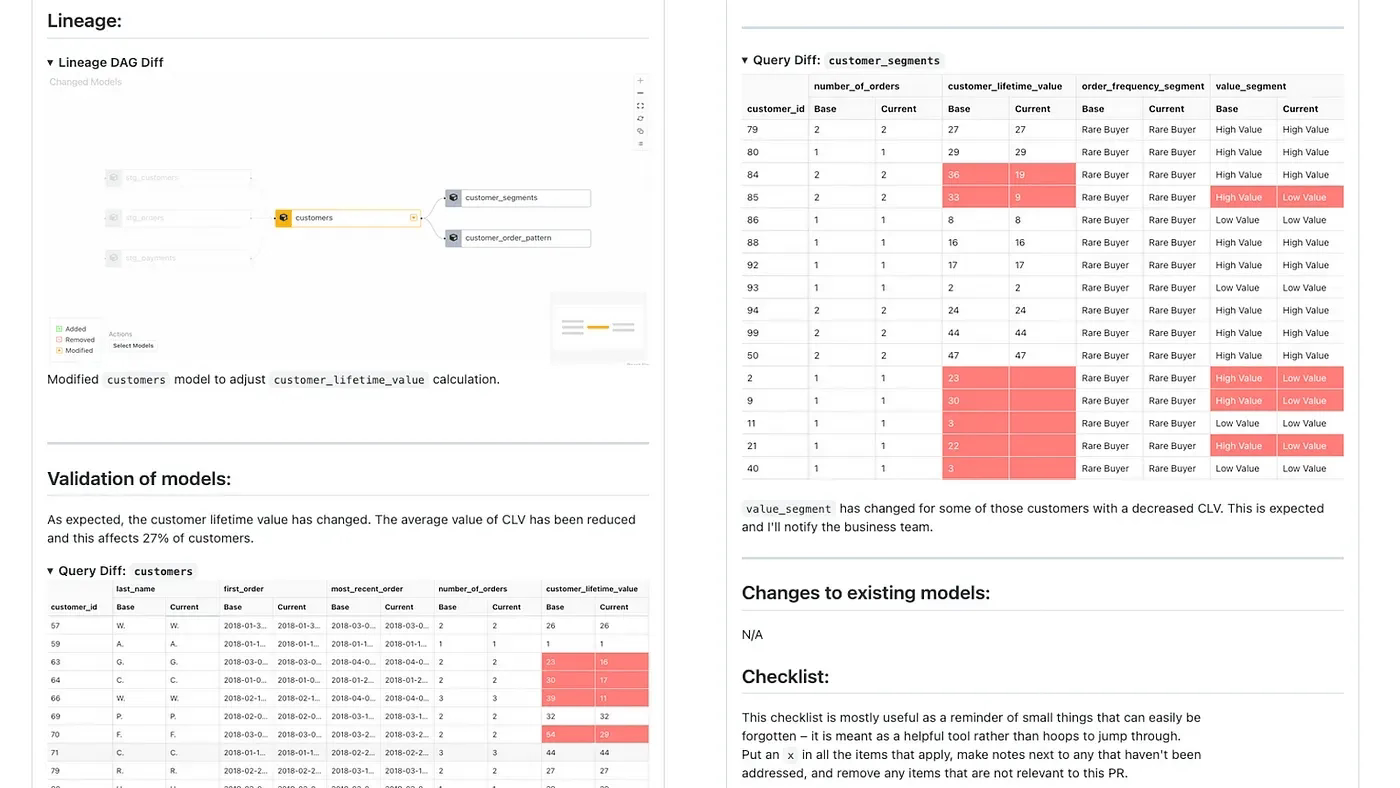This screenshot has height=788, width=1400.
Task: Collapse the Lineage DAG Diff section
Action: 50,62
